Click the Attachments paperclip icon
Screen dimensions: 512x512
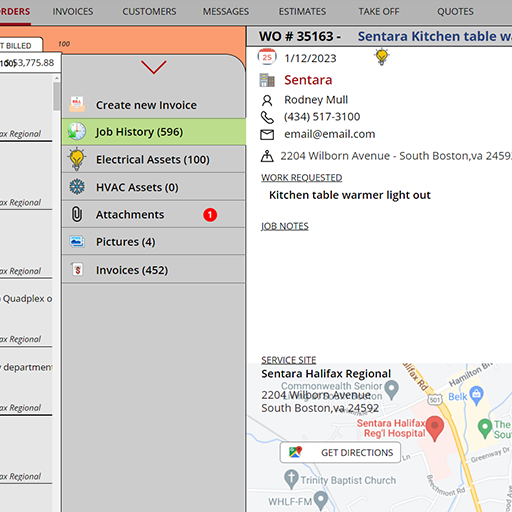tap(77, 214)
